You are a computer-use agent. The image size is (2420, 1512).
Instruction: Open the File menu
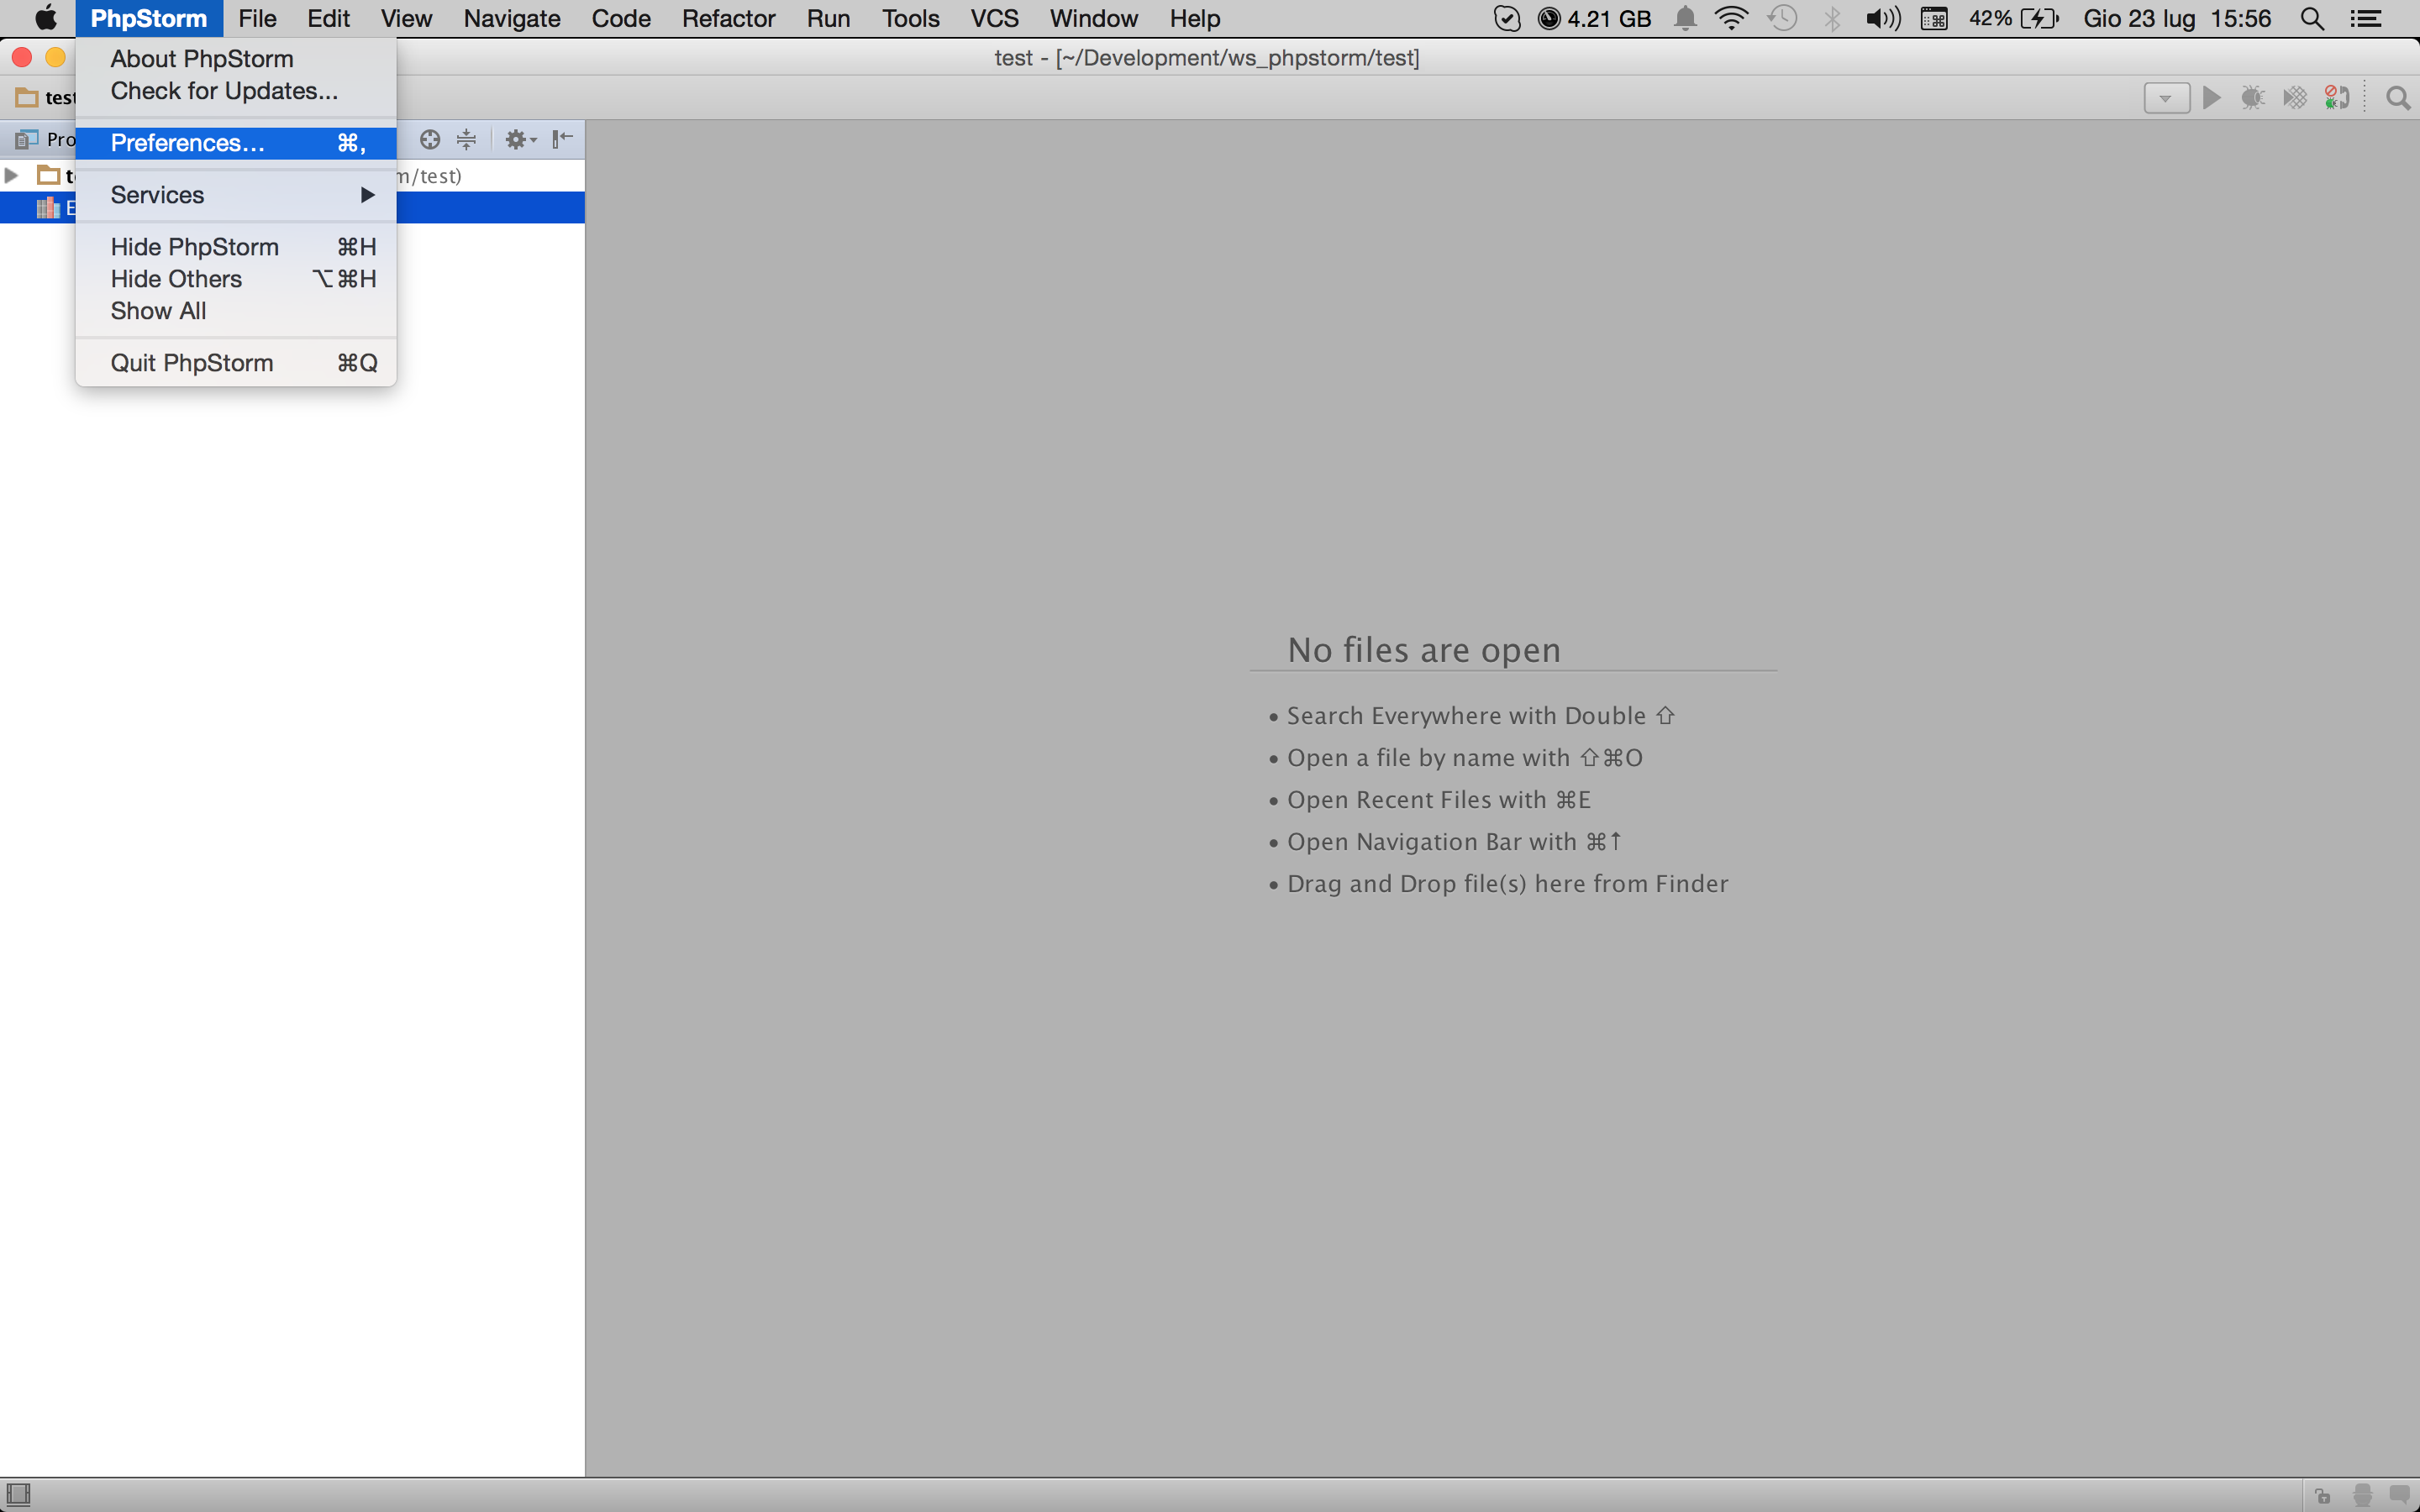(x=257, y=18)
